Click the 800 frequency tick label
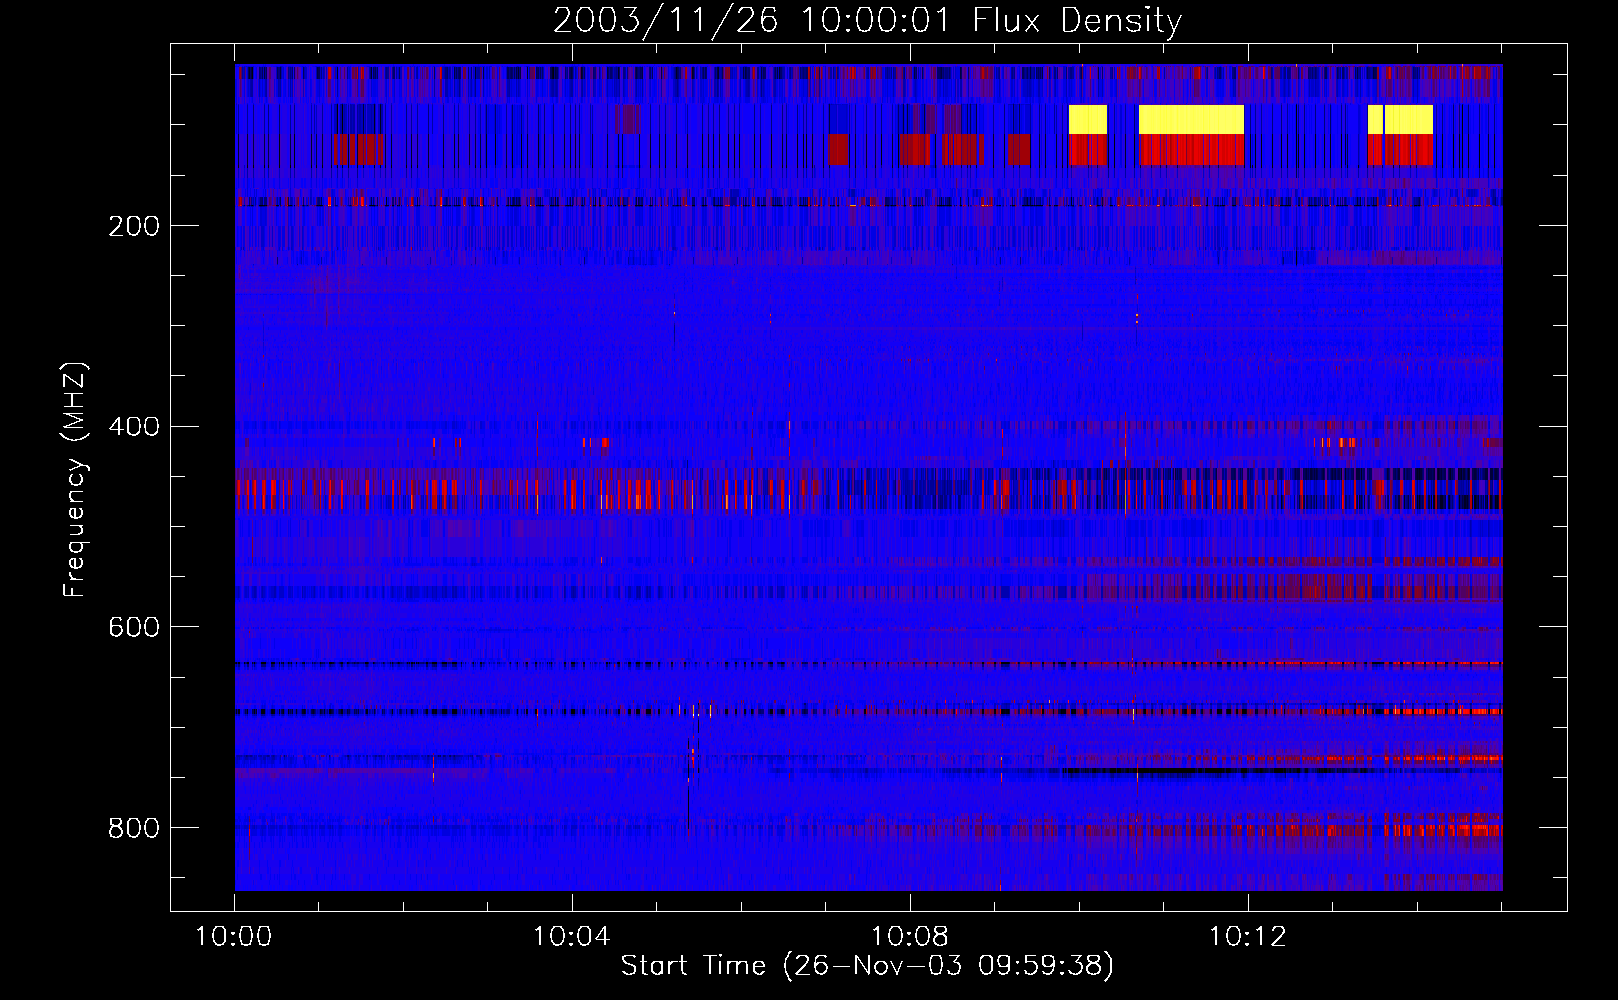This screenshot has height=1000, width=1618. (134, 828)
